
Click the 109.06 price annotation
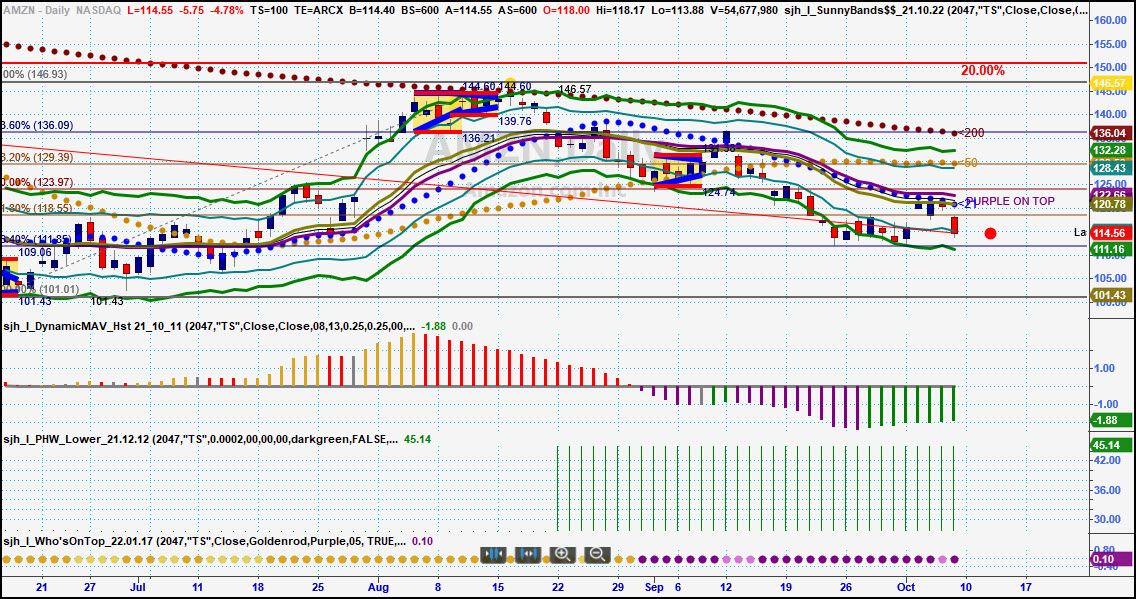pyautogui.click(x=35, y=252)
